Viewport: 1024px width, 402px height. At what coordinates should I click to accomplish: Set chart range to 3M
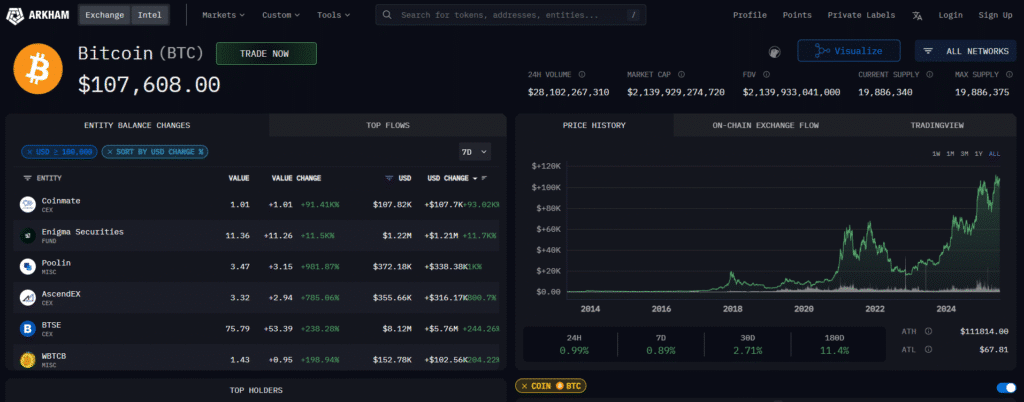[965, 154]
